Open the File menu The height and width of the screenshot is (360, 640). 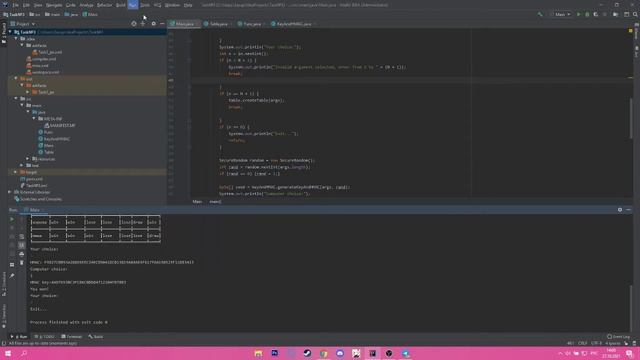point(16,5)
